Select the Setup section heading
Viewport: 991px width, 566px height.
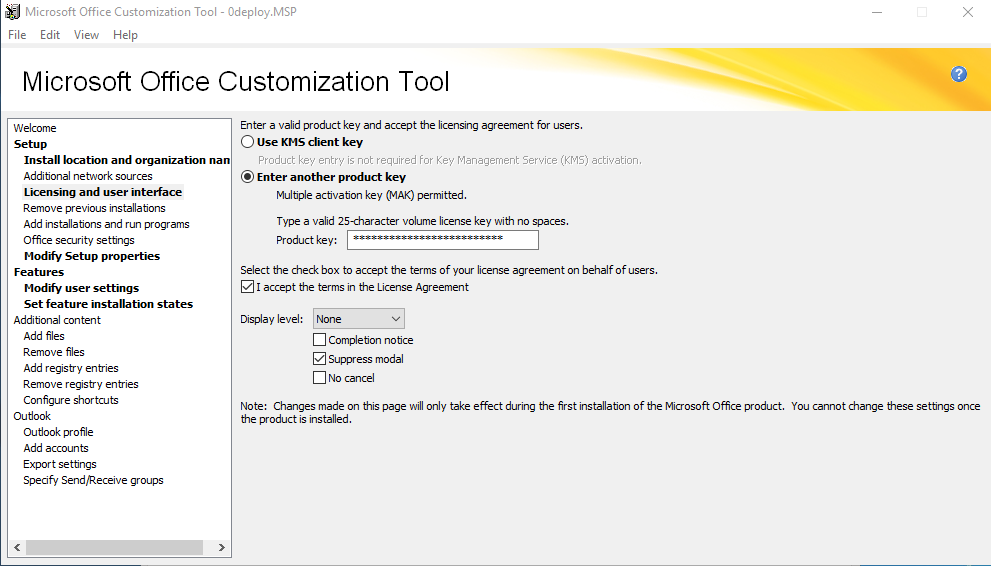coord(30,144)
